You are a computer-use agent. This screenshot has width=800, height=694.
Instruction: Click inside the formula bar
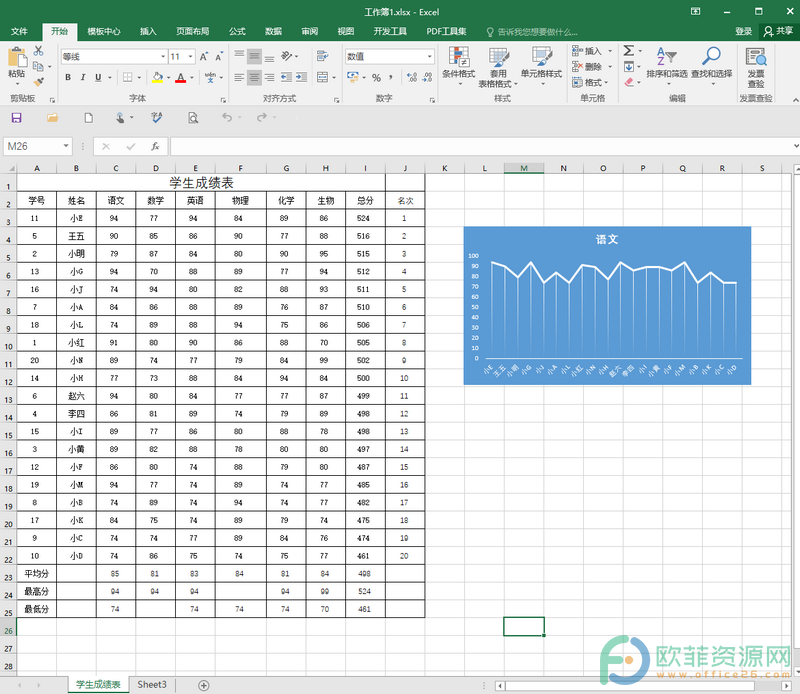click(480, 146)
